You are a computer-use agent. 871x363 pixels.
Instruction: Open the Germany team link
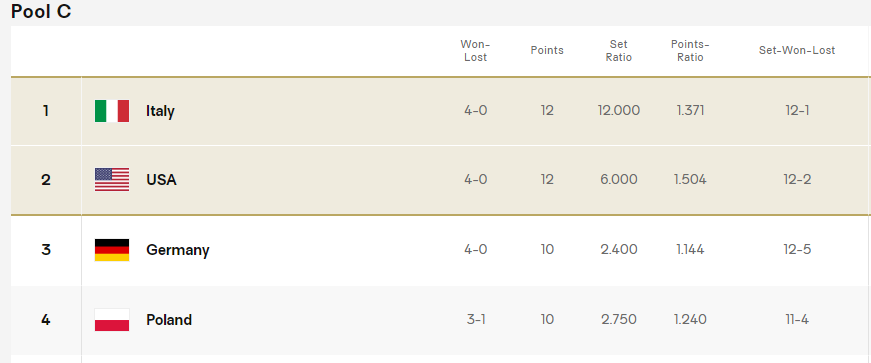178,250
